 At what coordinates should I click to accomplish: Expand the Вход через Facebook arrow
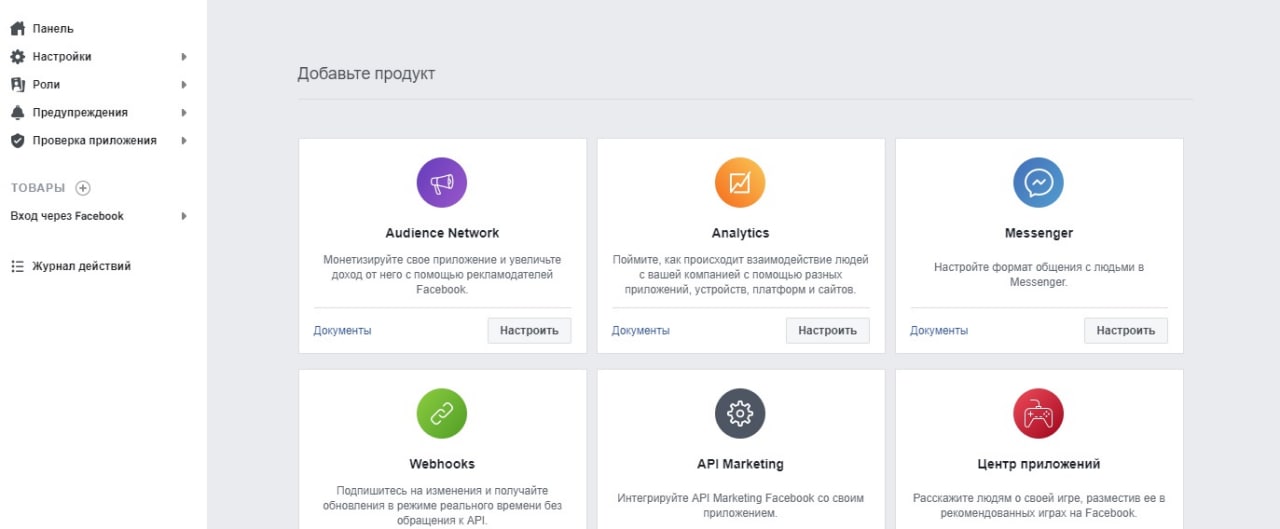pos(184,216)
